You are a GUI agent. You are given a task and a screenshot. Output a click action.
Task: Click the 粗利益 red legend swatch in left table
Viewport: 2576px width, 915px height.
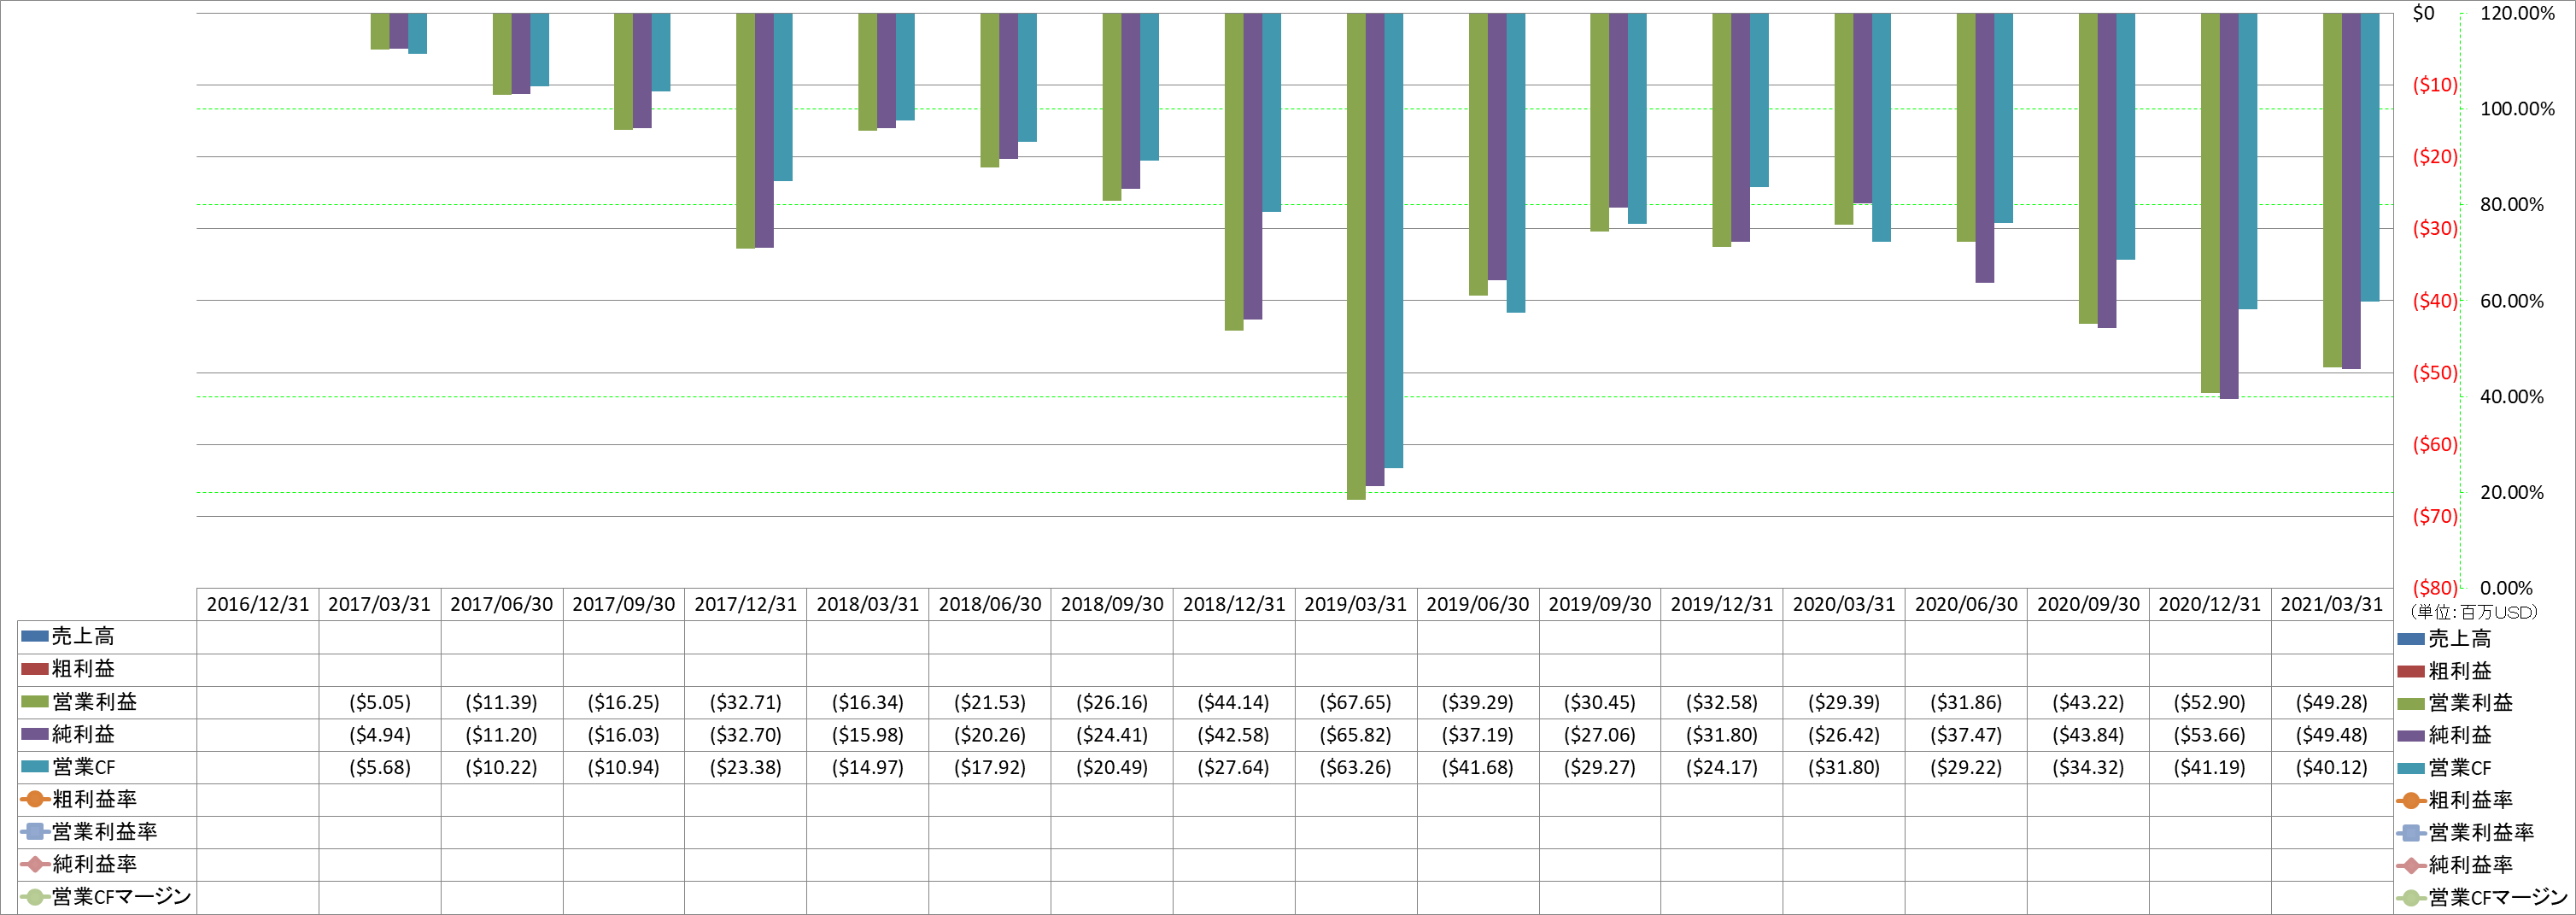(35, 669)
